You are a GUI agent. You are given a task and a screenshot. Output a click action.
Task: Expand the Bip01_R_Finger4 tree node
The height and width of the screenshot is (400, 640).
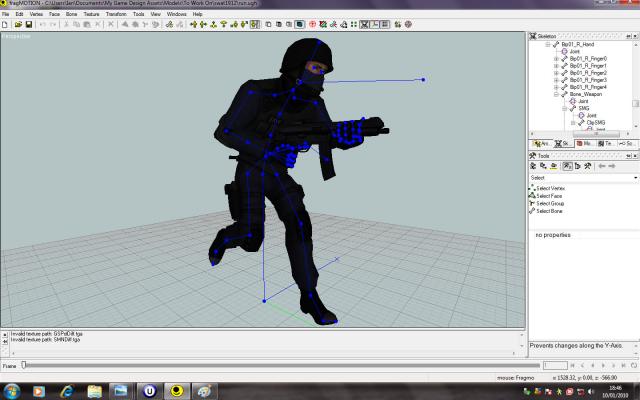pyautogui.click(x=556, y=87)
